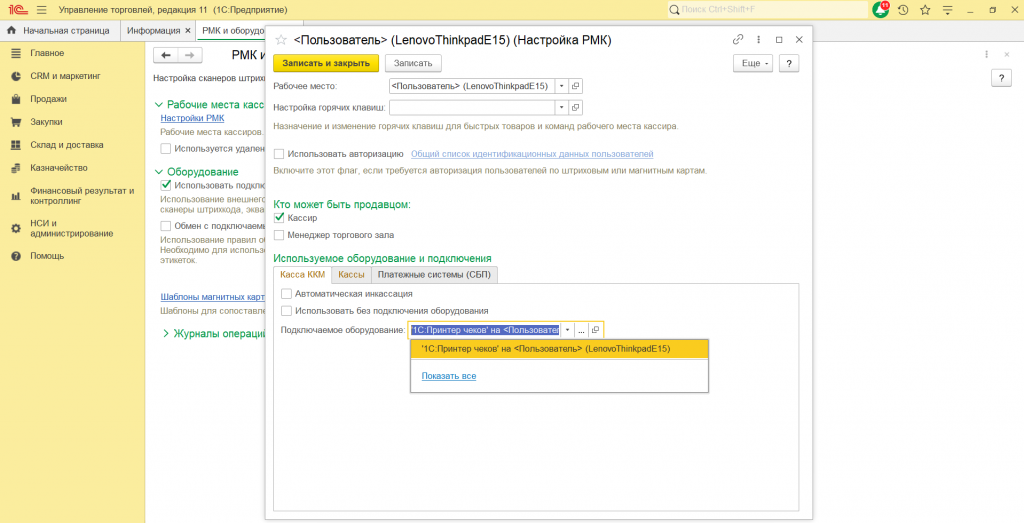The image size is (1024, 523).
Task: Open hotkey settings item icon
Action: pos(576,107)
